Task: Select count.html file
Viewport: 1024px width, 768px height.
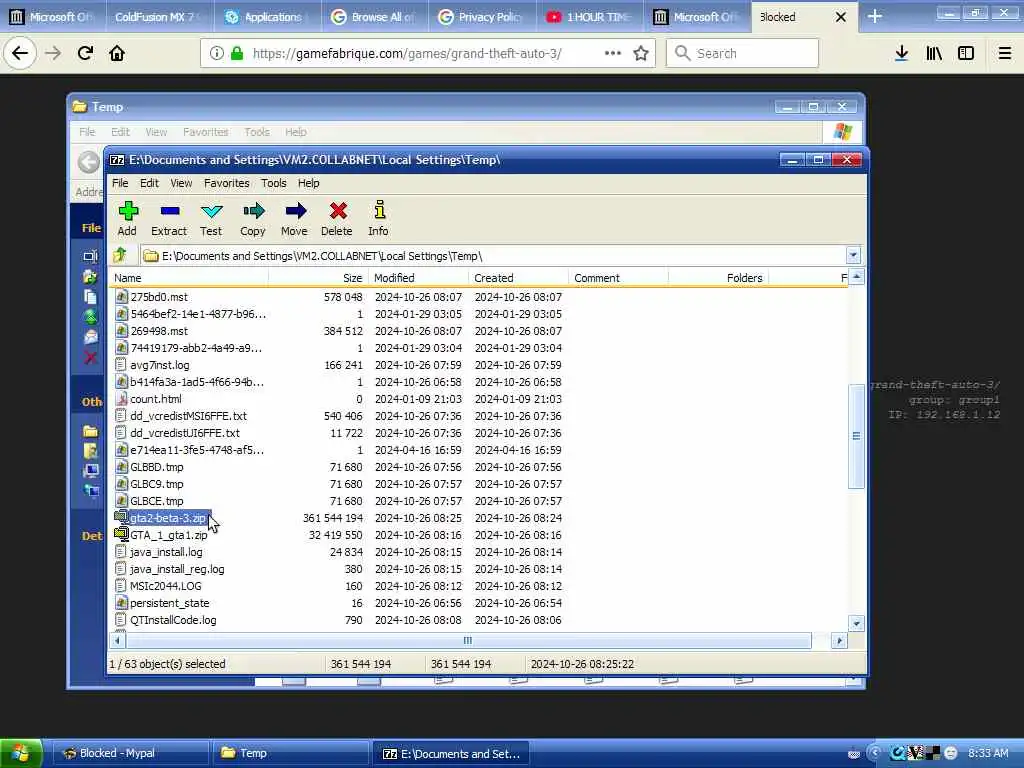Action: pyautogui.click(x=155, y=399)
